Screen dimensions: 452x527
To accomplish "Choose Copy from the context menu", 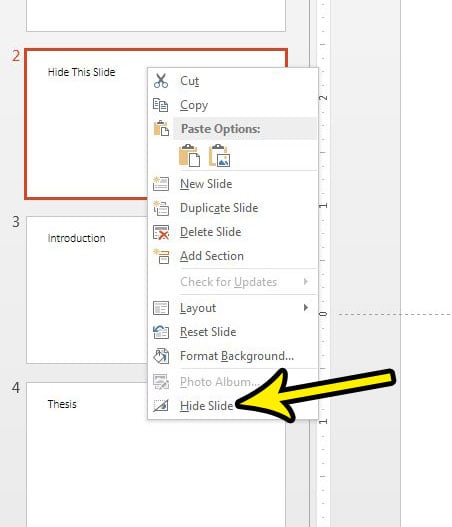I will 233,105.
